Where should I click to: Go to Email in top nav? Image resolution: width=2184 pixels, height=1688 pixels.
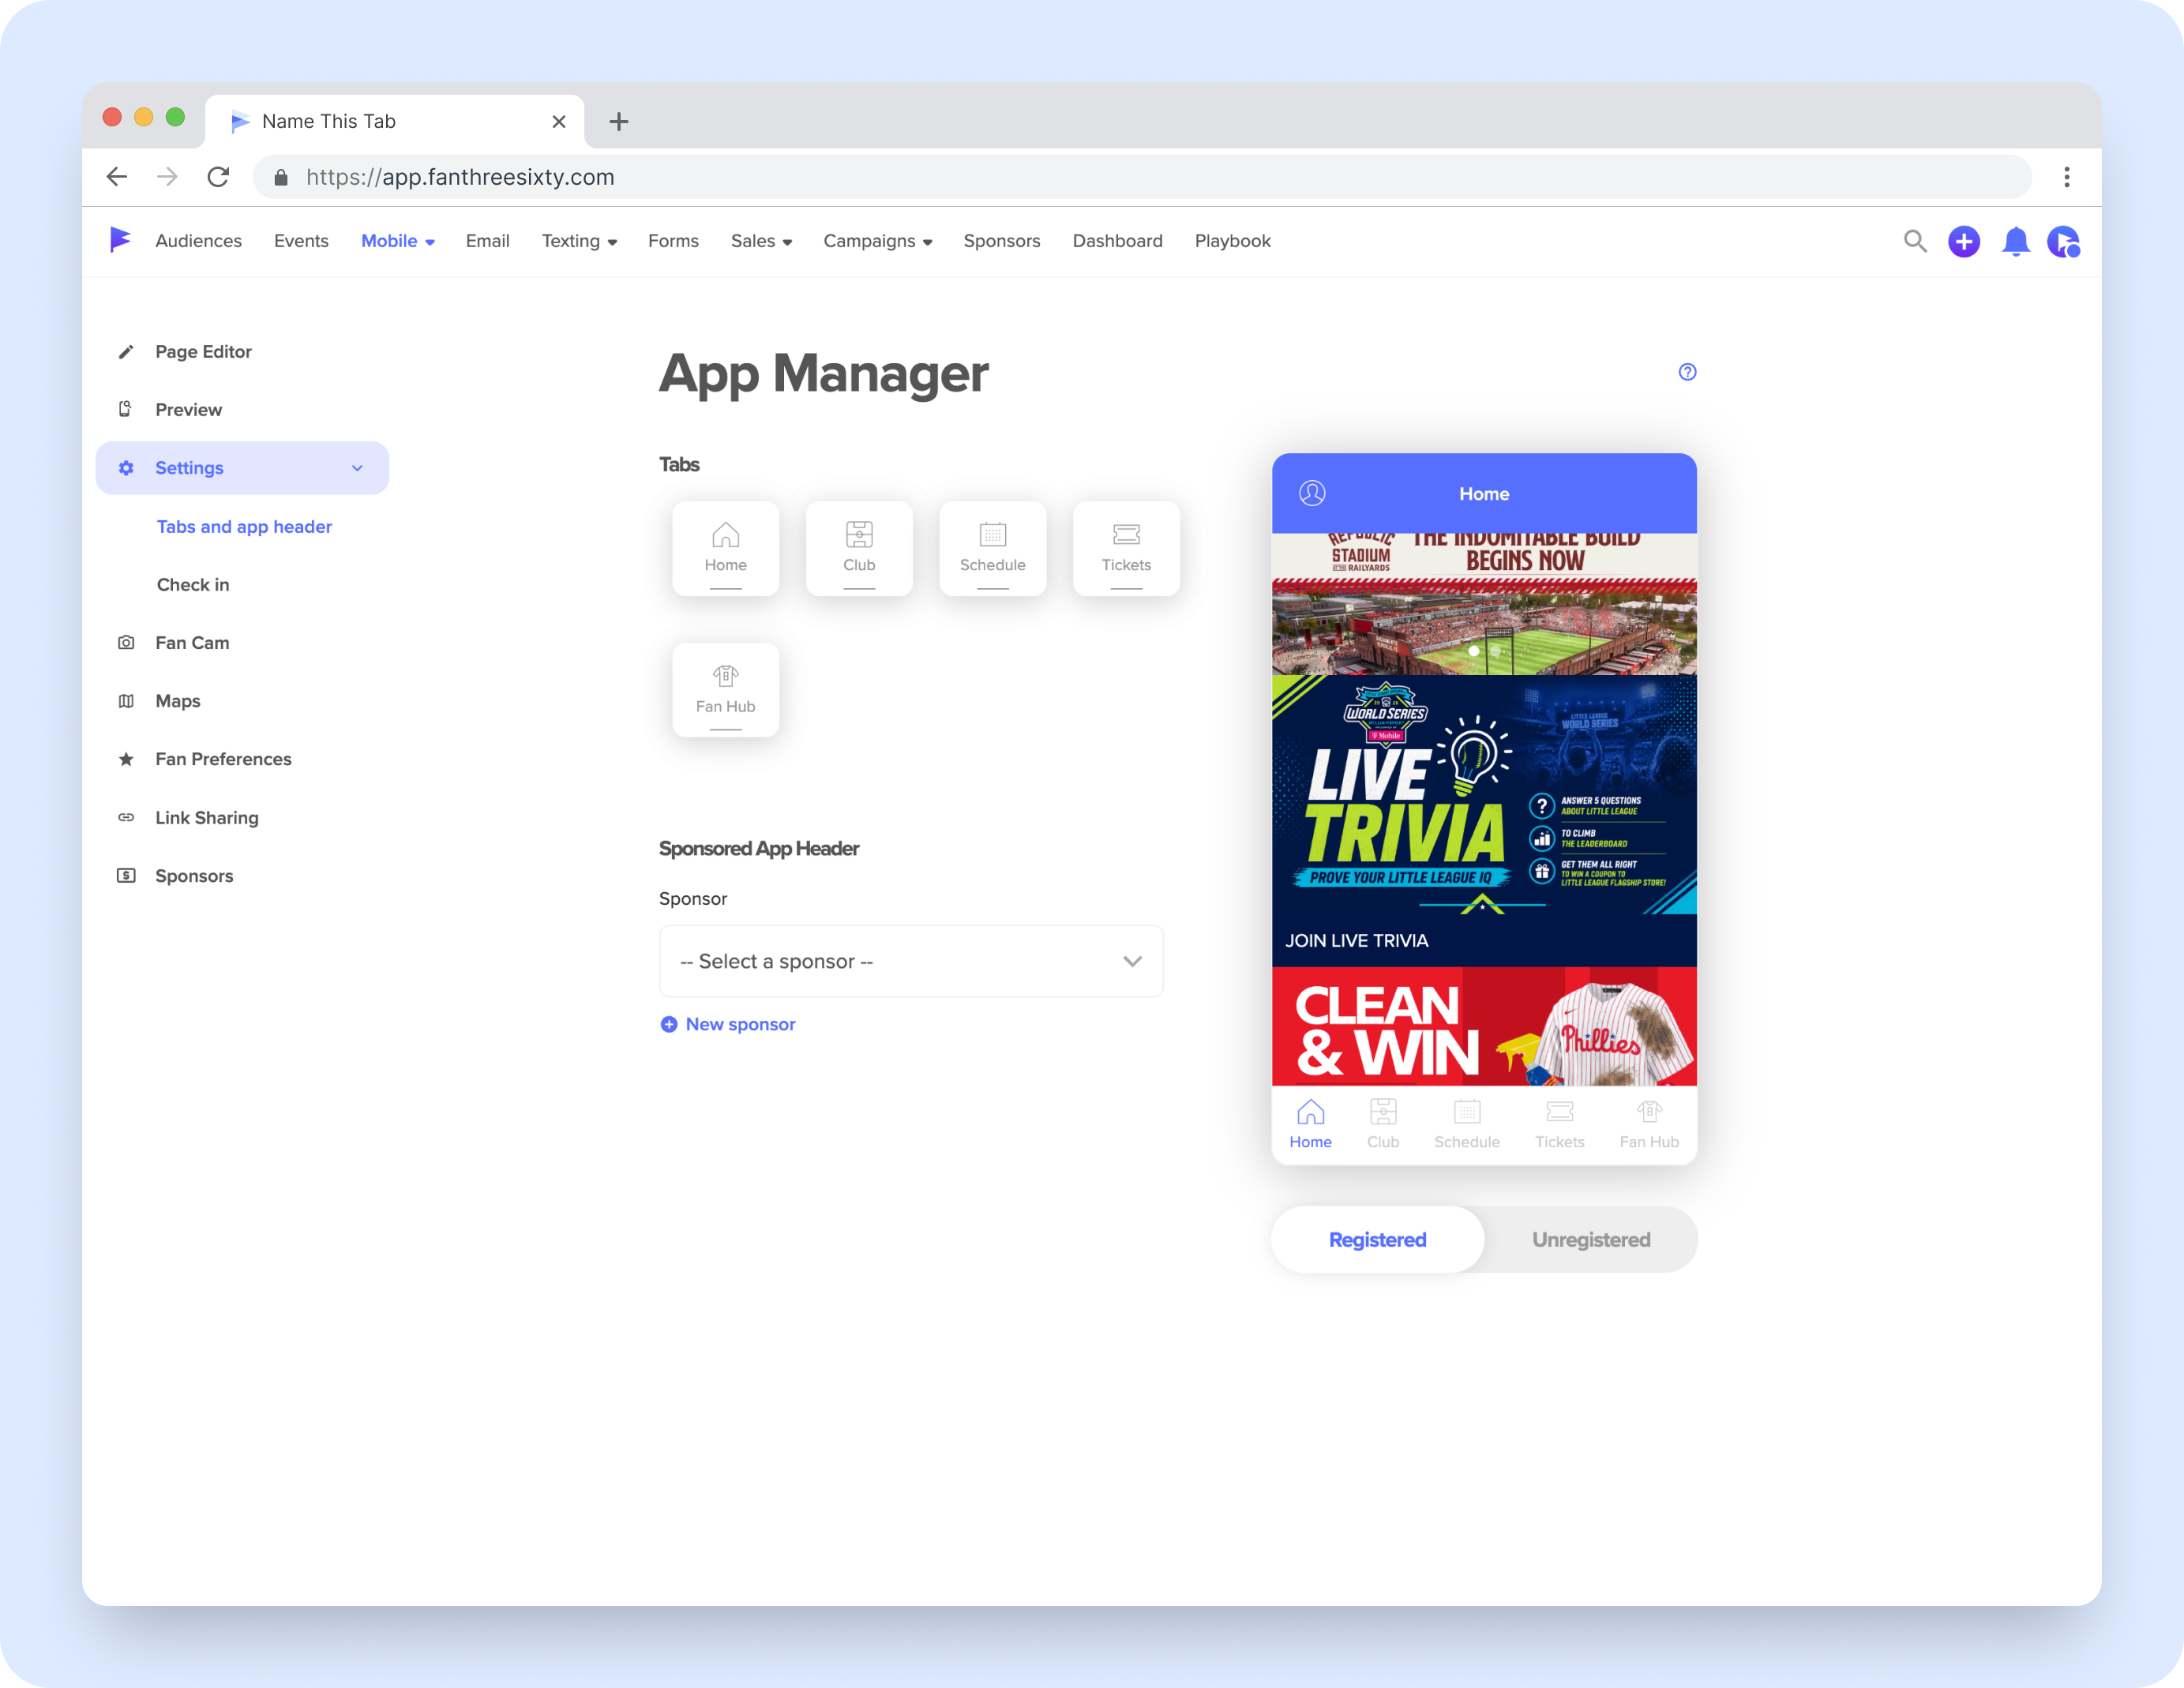coord(487,241)
